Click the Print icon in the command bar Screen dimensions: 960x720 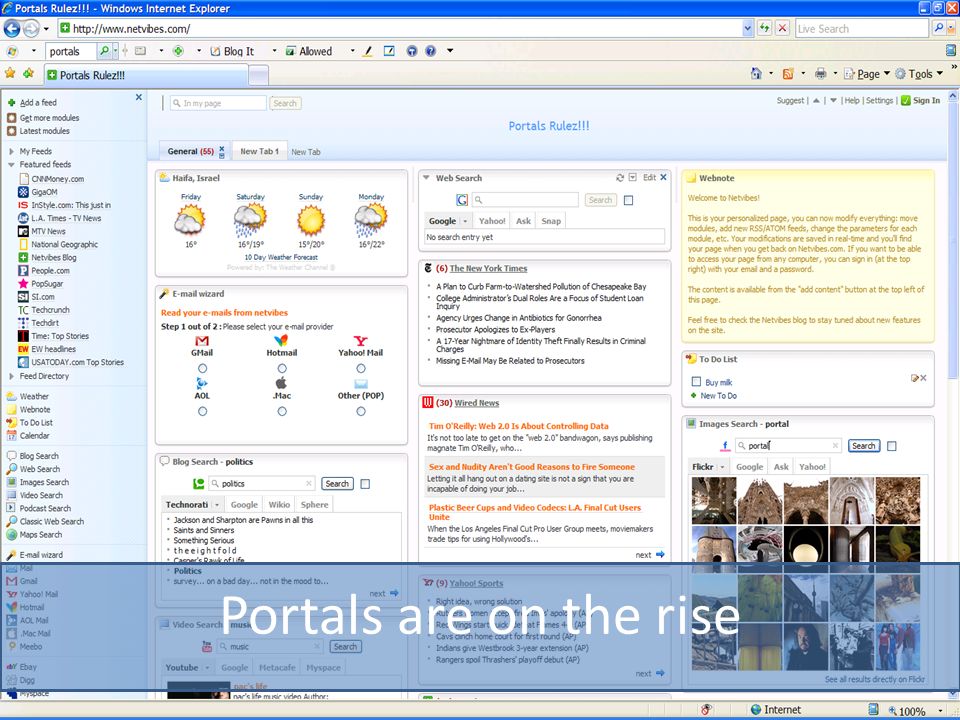click(820, 74)
